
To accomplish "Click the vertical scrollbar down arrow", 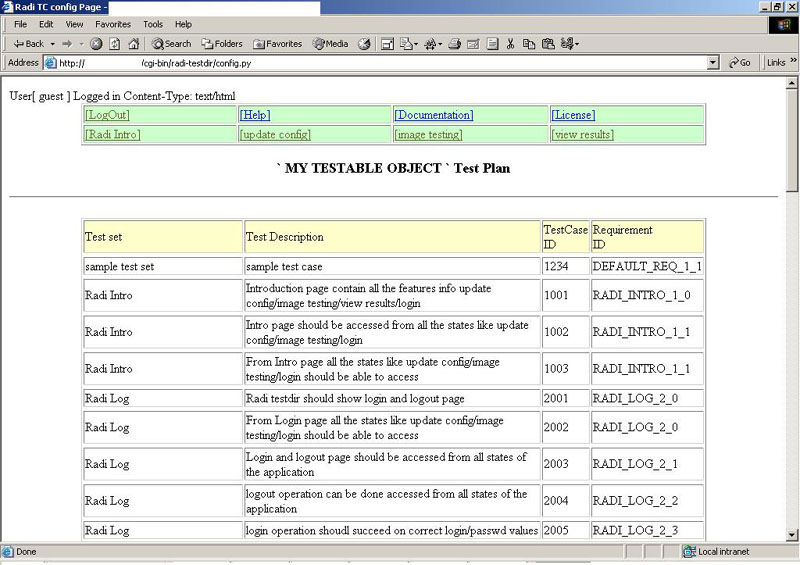I will click(x=793, y=535).
